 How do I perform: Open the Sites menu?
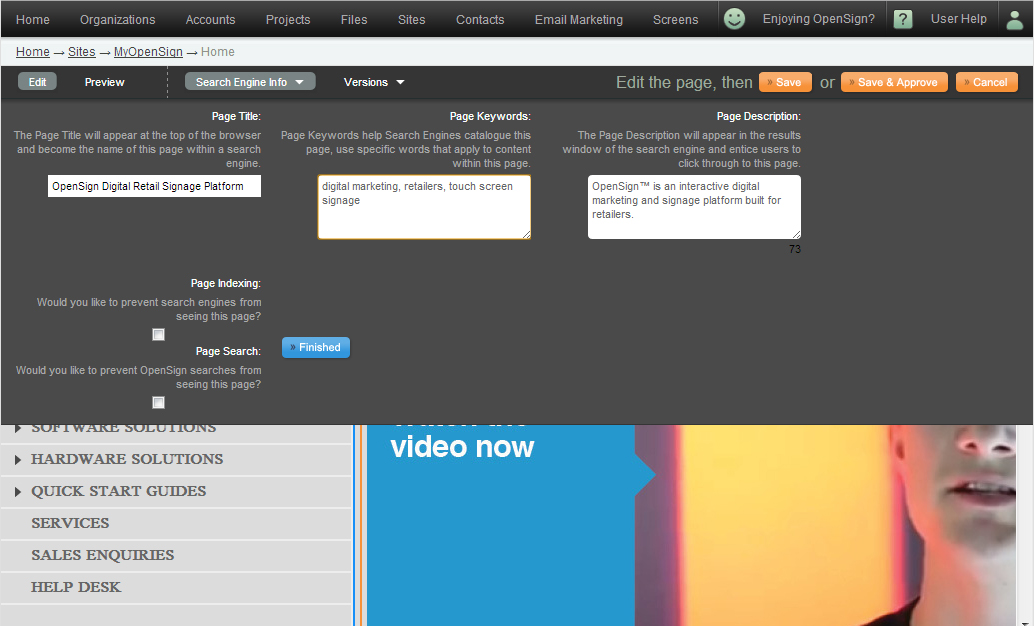[x=411, y=19]
